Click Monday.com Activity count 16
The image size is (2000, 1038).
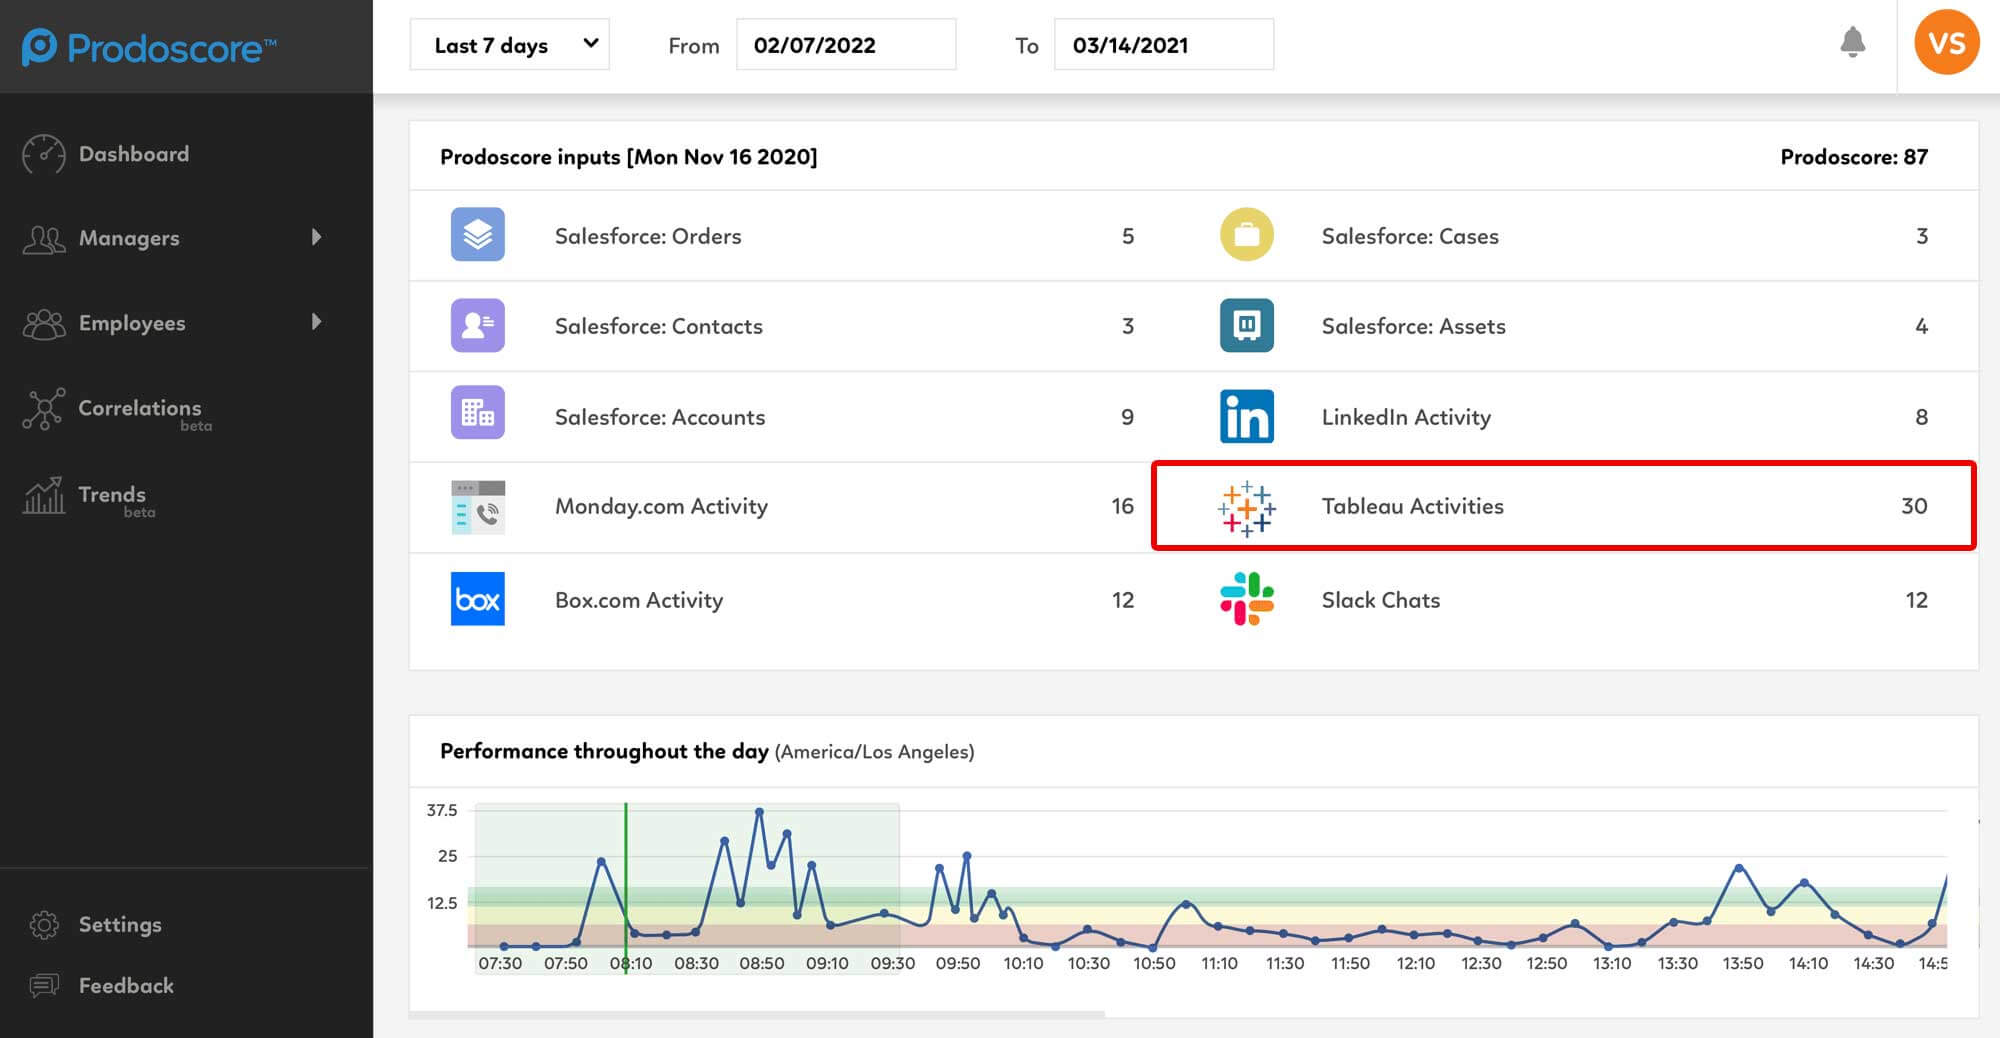[x=1122, y=506]
